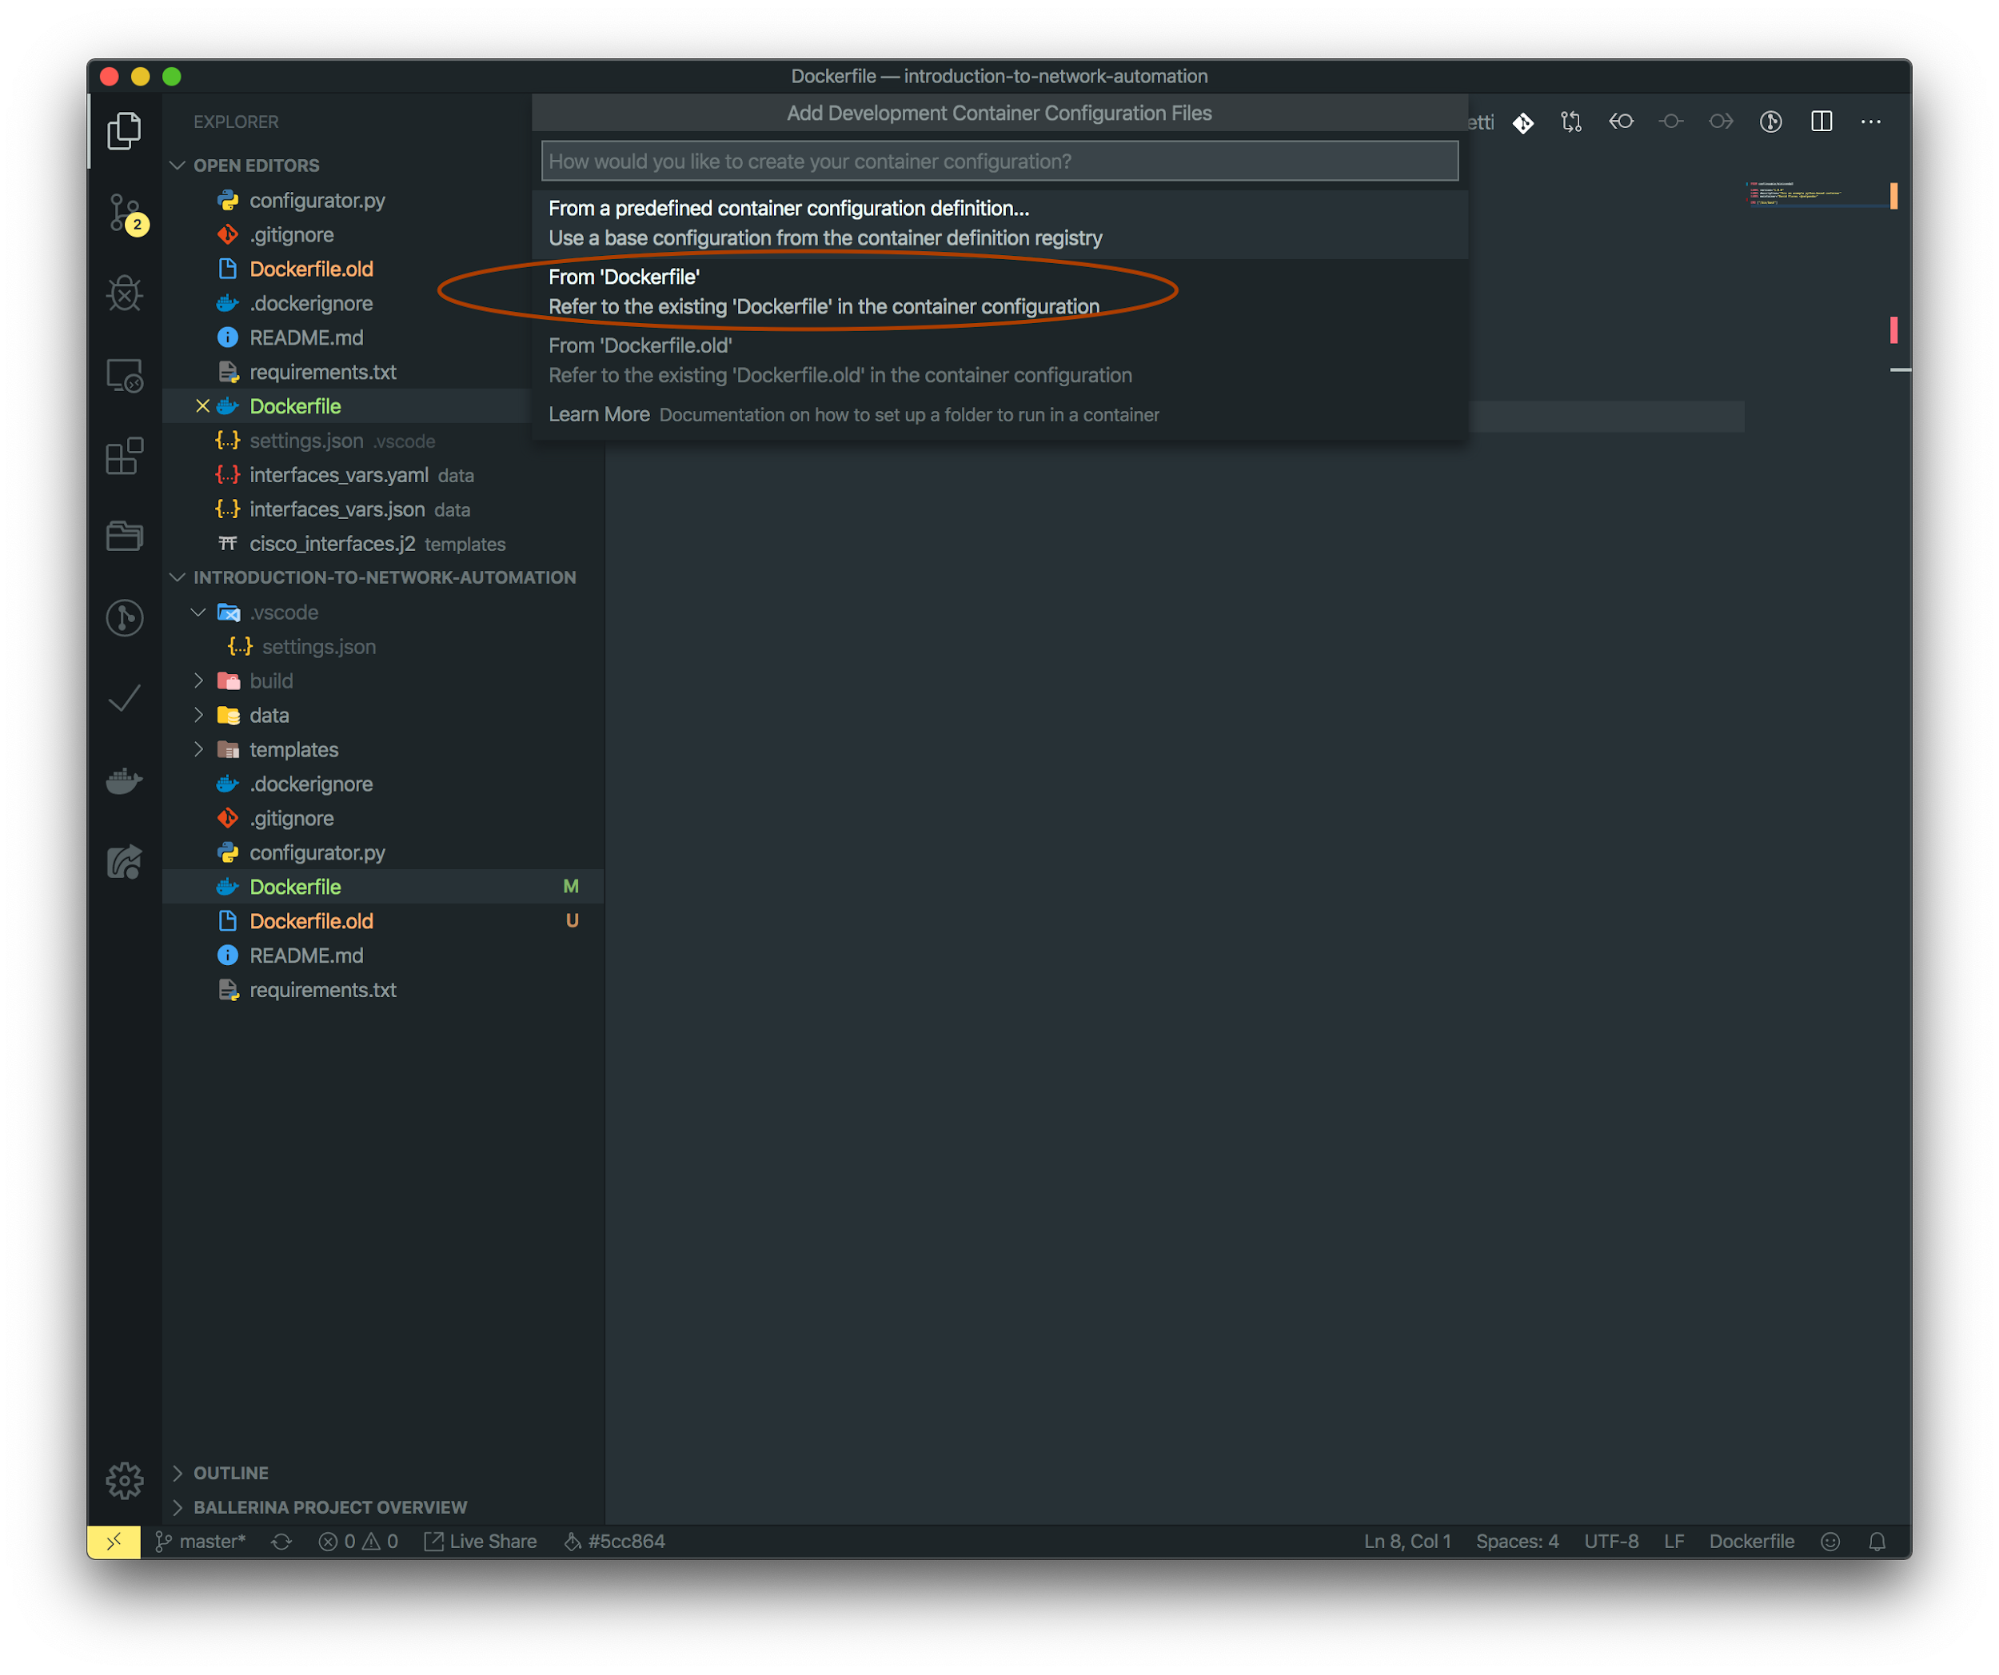Screen dimensions: 1999x1675
Task: Open cisco_interfaces.j2 from Open Editors
Action: pyautogui.click(x=332, y=544)
